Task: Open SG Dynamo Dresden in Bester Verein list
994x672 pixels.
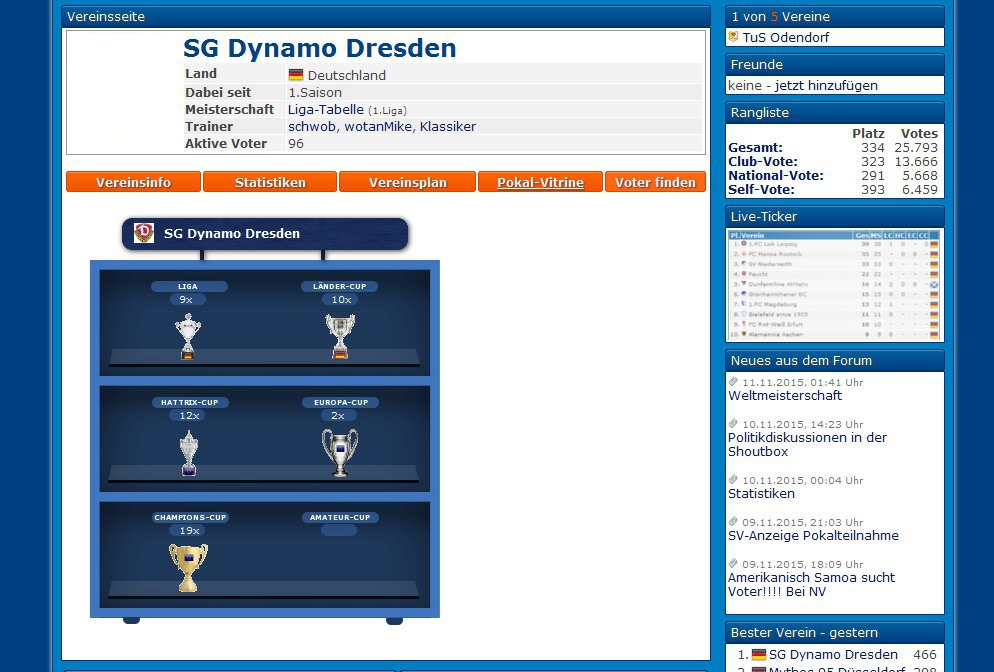Action: 833,654
